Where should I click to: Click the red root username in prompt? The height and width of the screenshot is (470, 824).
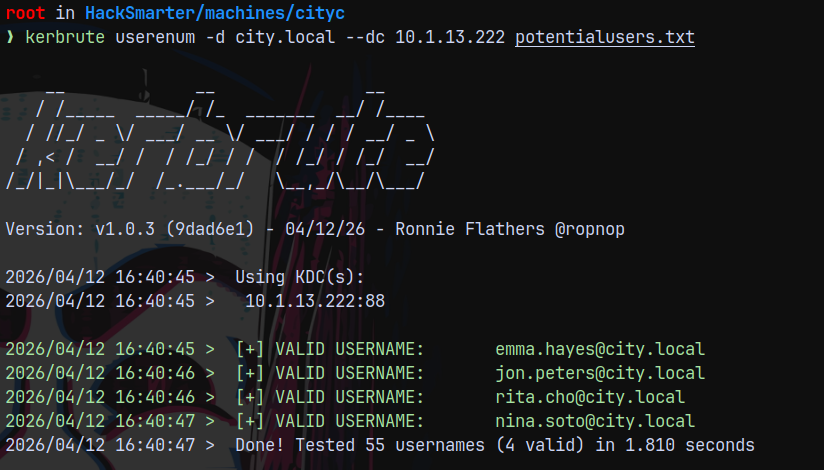click(25, 13)
